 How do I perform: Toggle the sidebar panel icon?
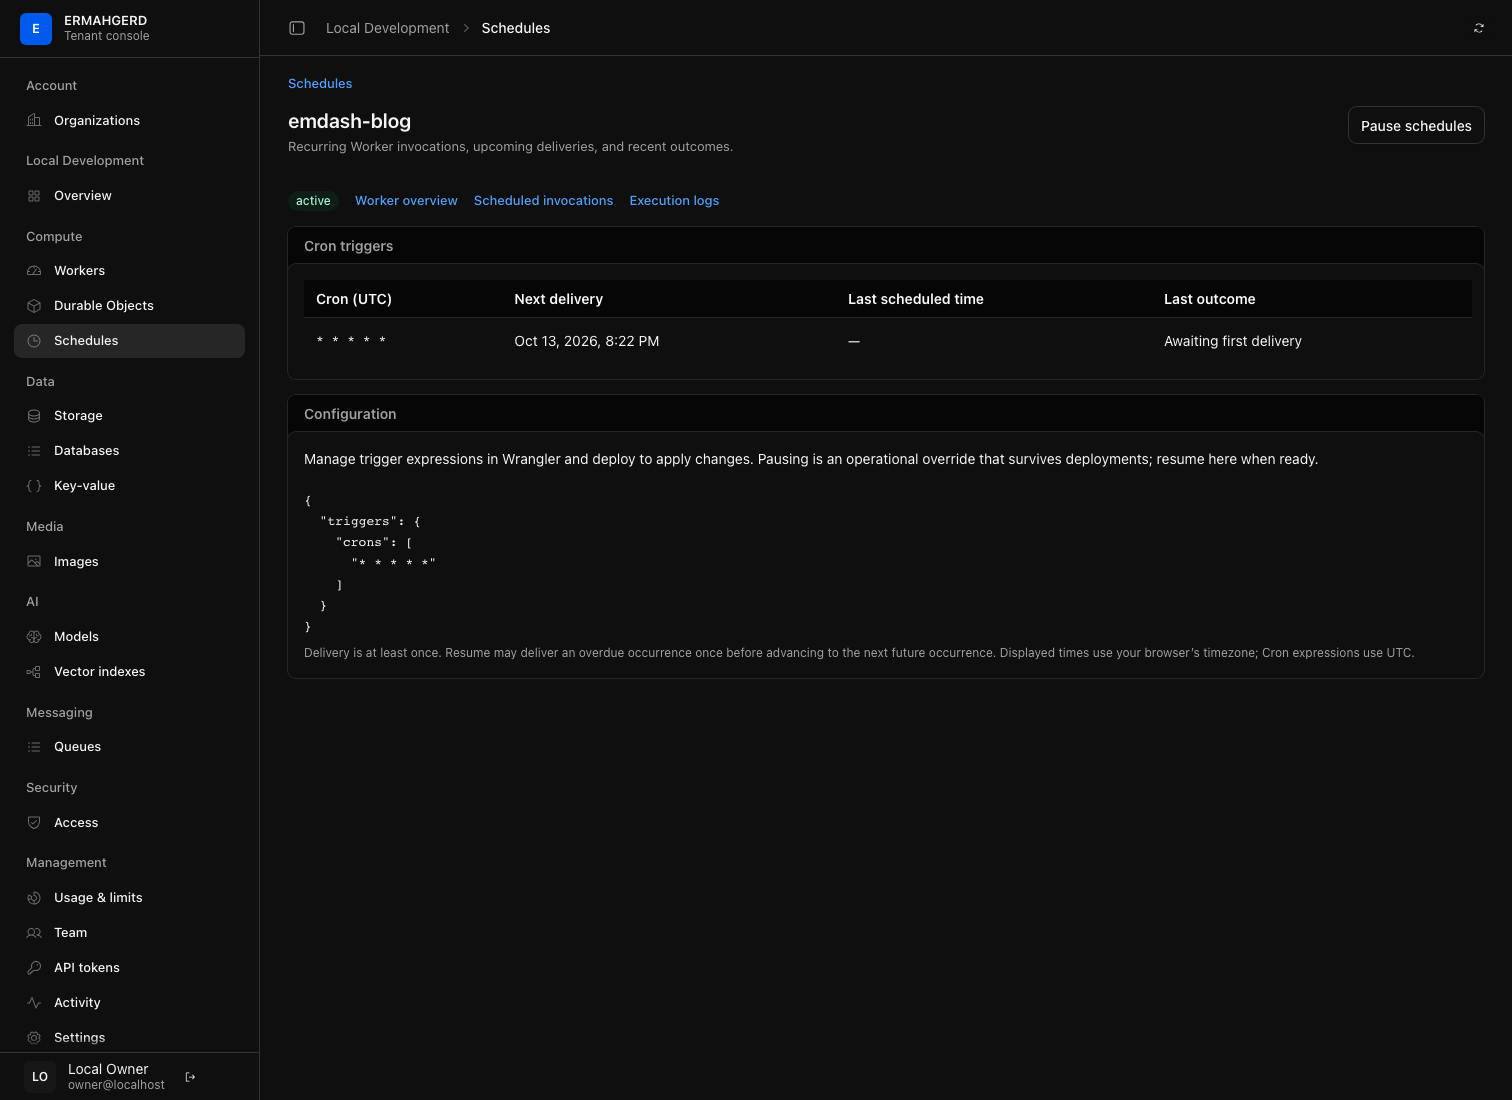pyautogui.click(x=297, y=28)
